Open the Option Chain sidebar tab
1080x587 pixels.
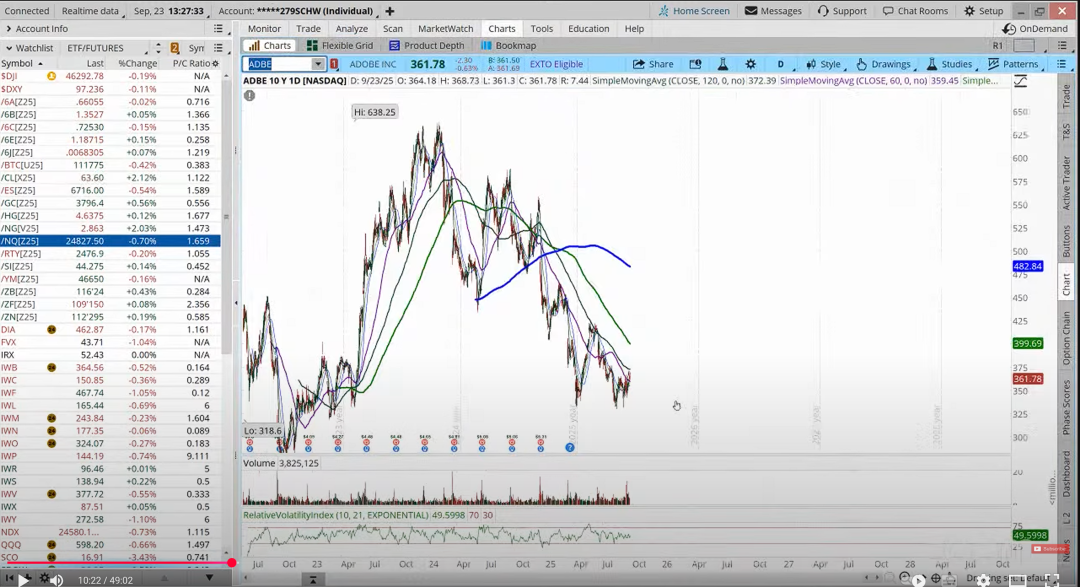[1066, 338]
